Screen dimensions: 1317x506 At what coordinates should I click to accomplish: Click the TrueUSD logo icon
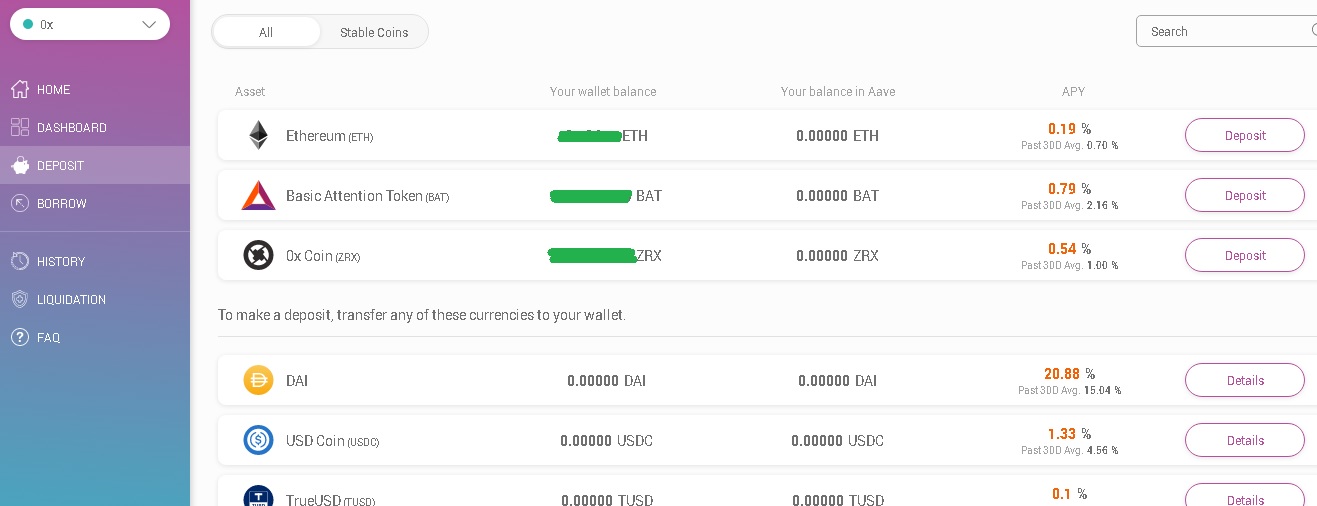point(258,496)
